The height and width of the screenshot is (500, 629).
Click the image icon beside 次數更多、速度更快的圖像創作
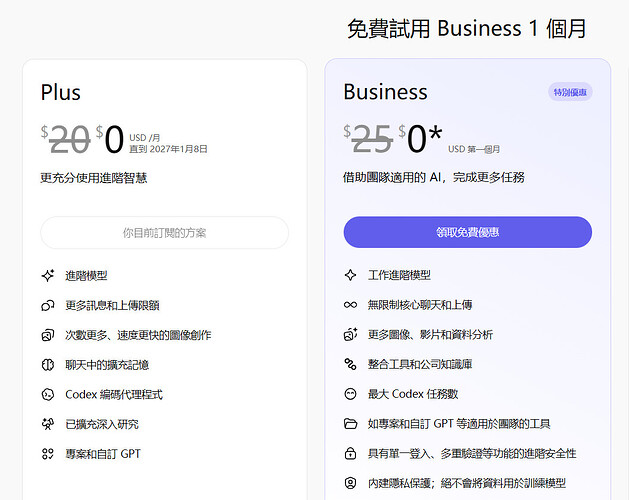click(x=48, y=335)
